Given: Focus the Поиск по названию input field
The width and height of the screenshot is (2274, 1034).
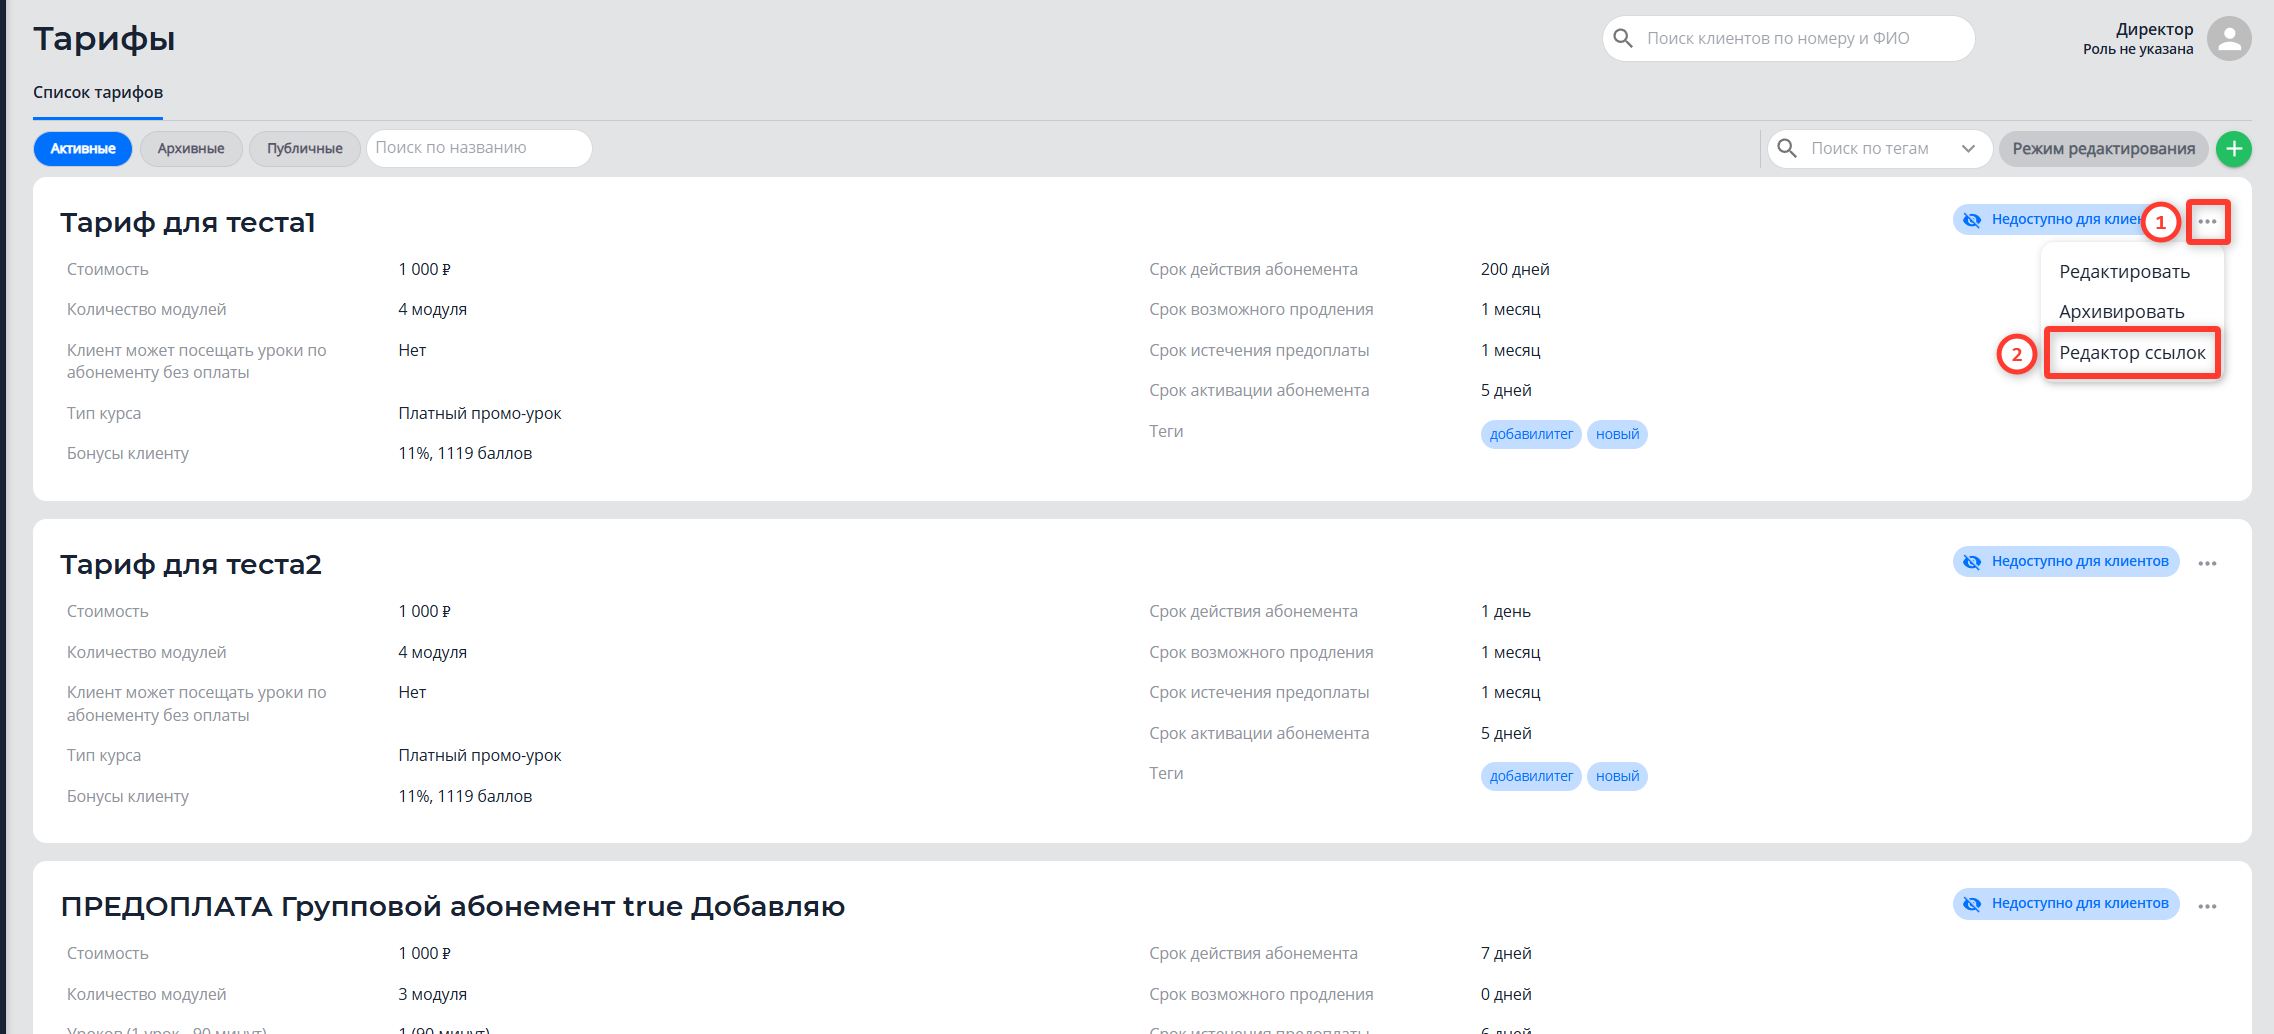Looking at the screenshot, I should (x=479, y=148).
